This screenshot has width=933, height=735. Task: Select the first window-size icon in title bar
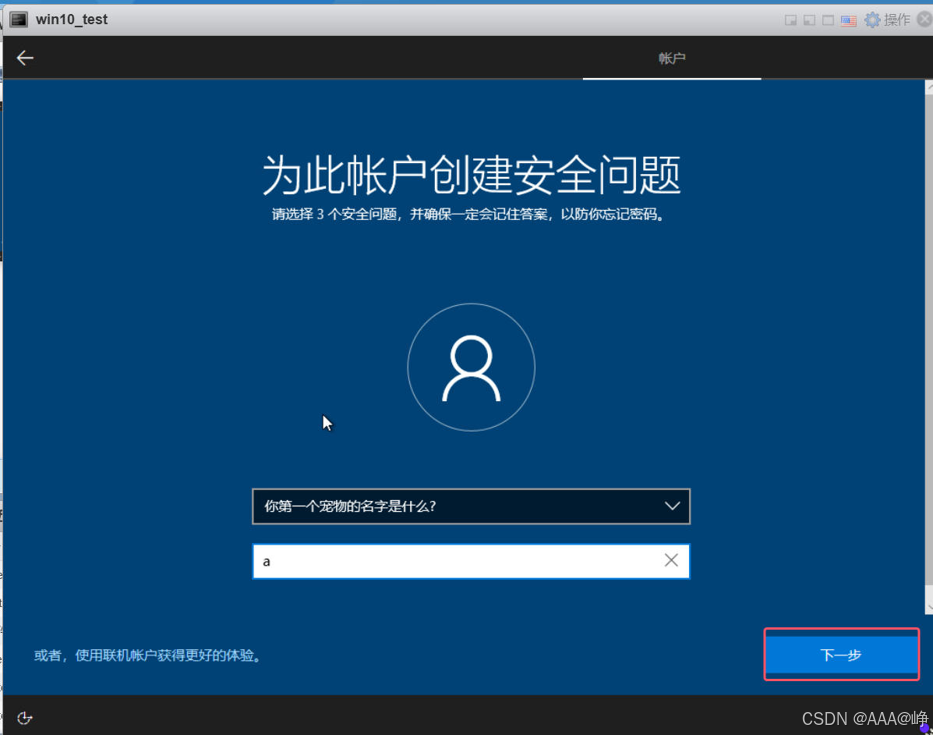[791, 21]
